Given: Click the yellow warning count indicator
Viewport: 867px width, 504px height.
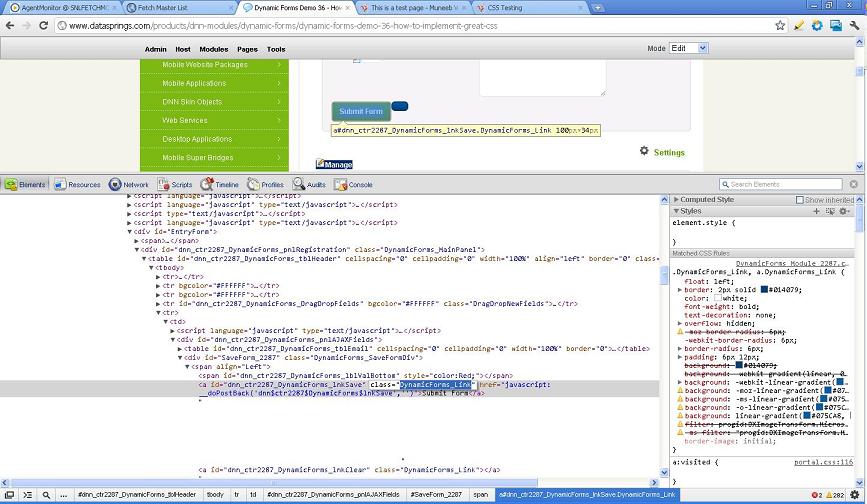Looking at the screenshot, I should [x=835, y=495].
